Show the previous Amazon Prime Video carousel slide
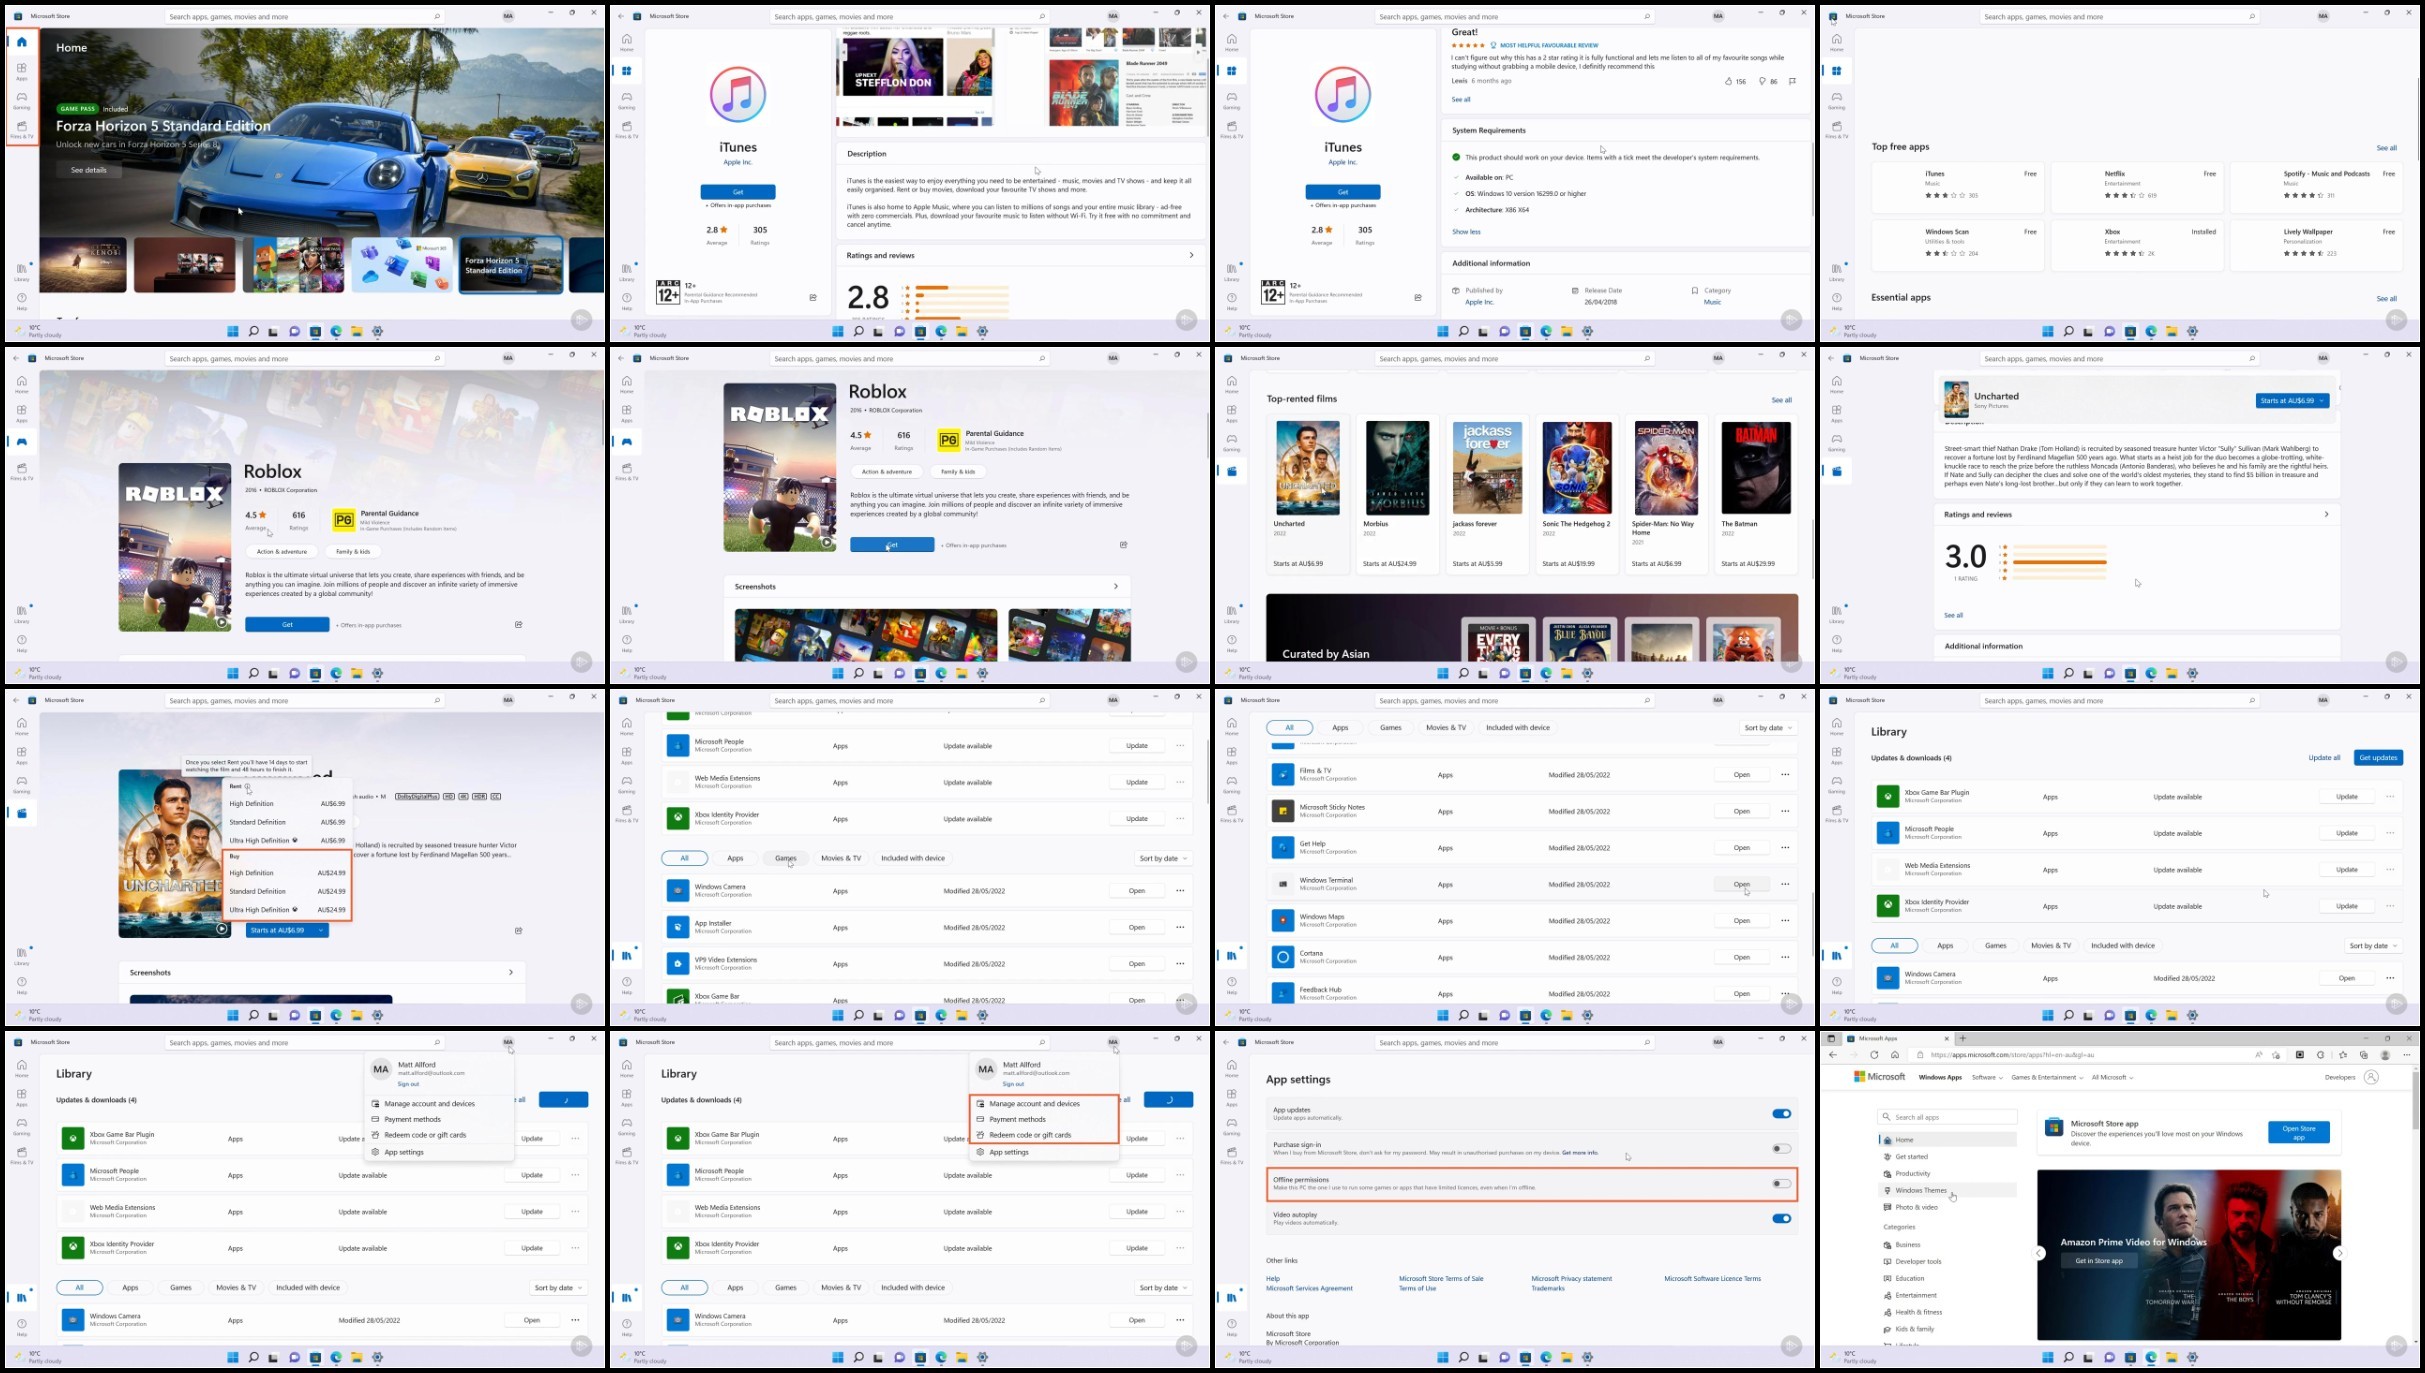2425x1373 pixels. point(2040,1253)
